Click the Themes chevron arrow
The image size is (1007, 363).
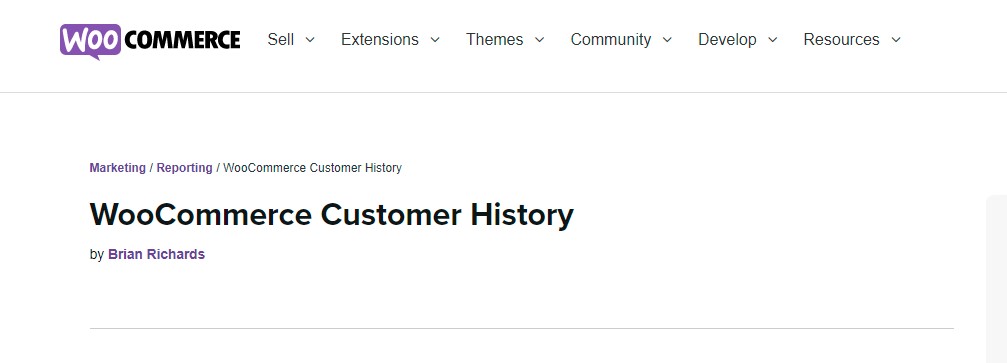point(539,40)
